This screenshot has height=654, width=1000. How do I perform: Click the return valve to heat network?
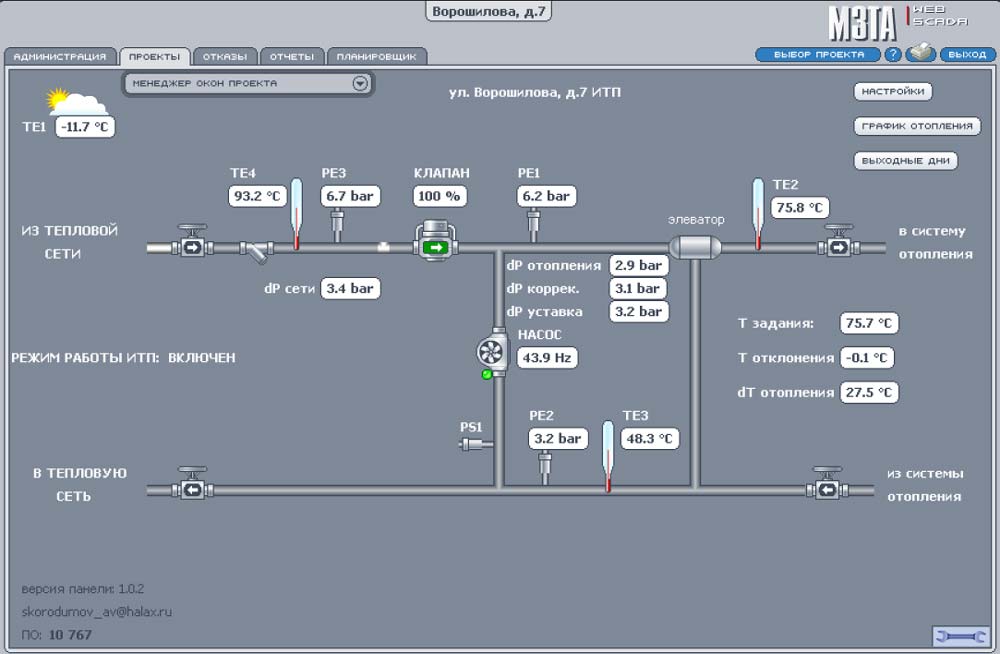pos(192,484)
